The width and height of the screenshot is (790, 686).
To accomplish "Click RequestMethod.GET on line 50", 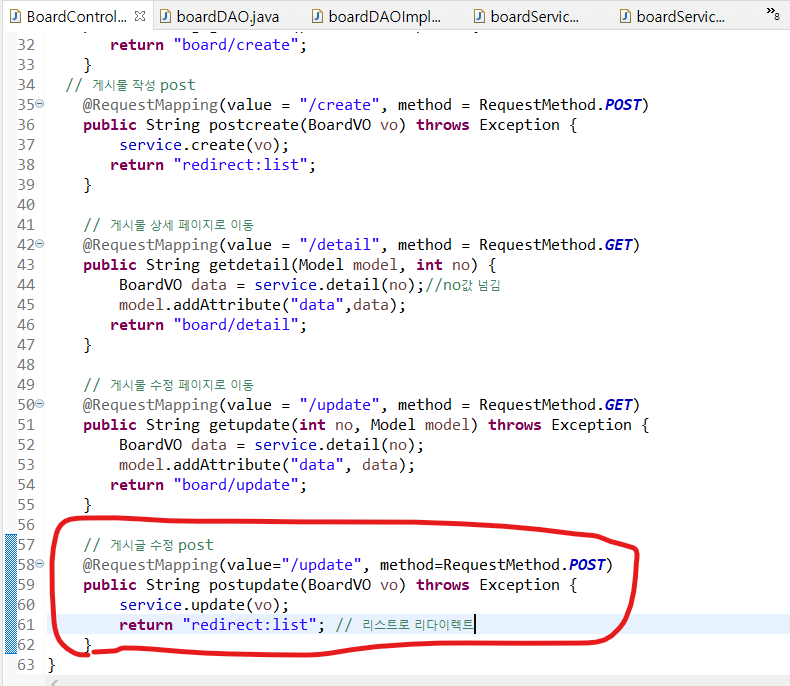I will pos(556,405).
